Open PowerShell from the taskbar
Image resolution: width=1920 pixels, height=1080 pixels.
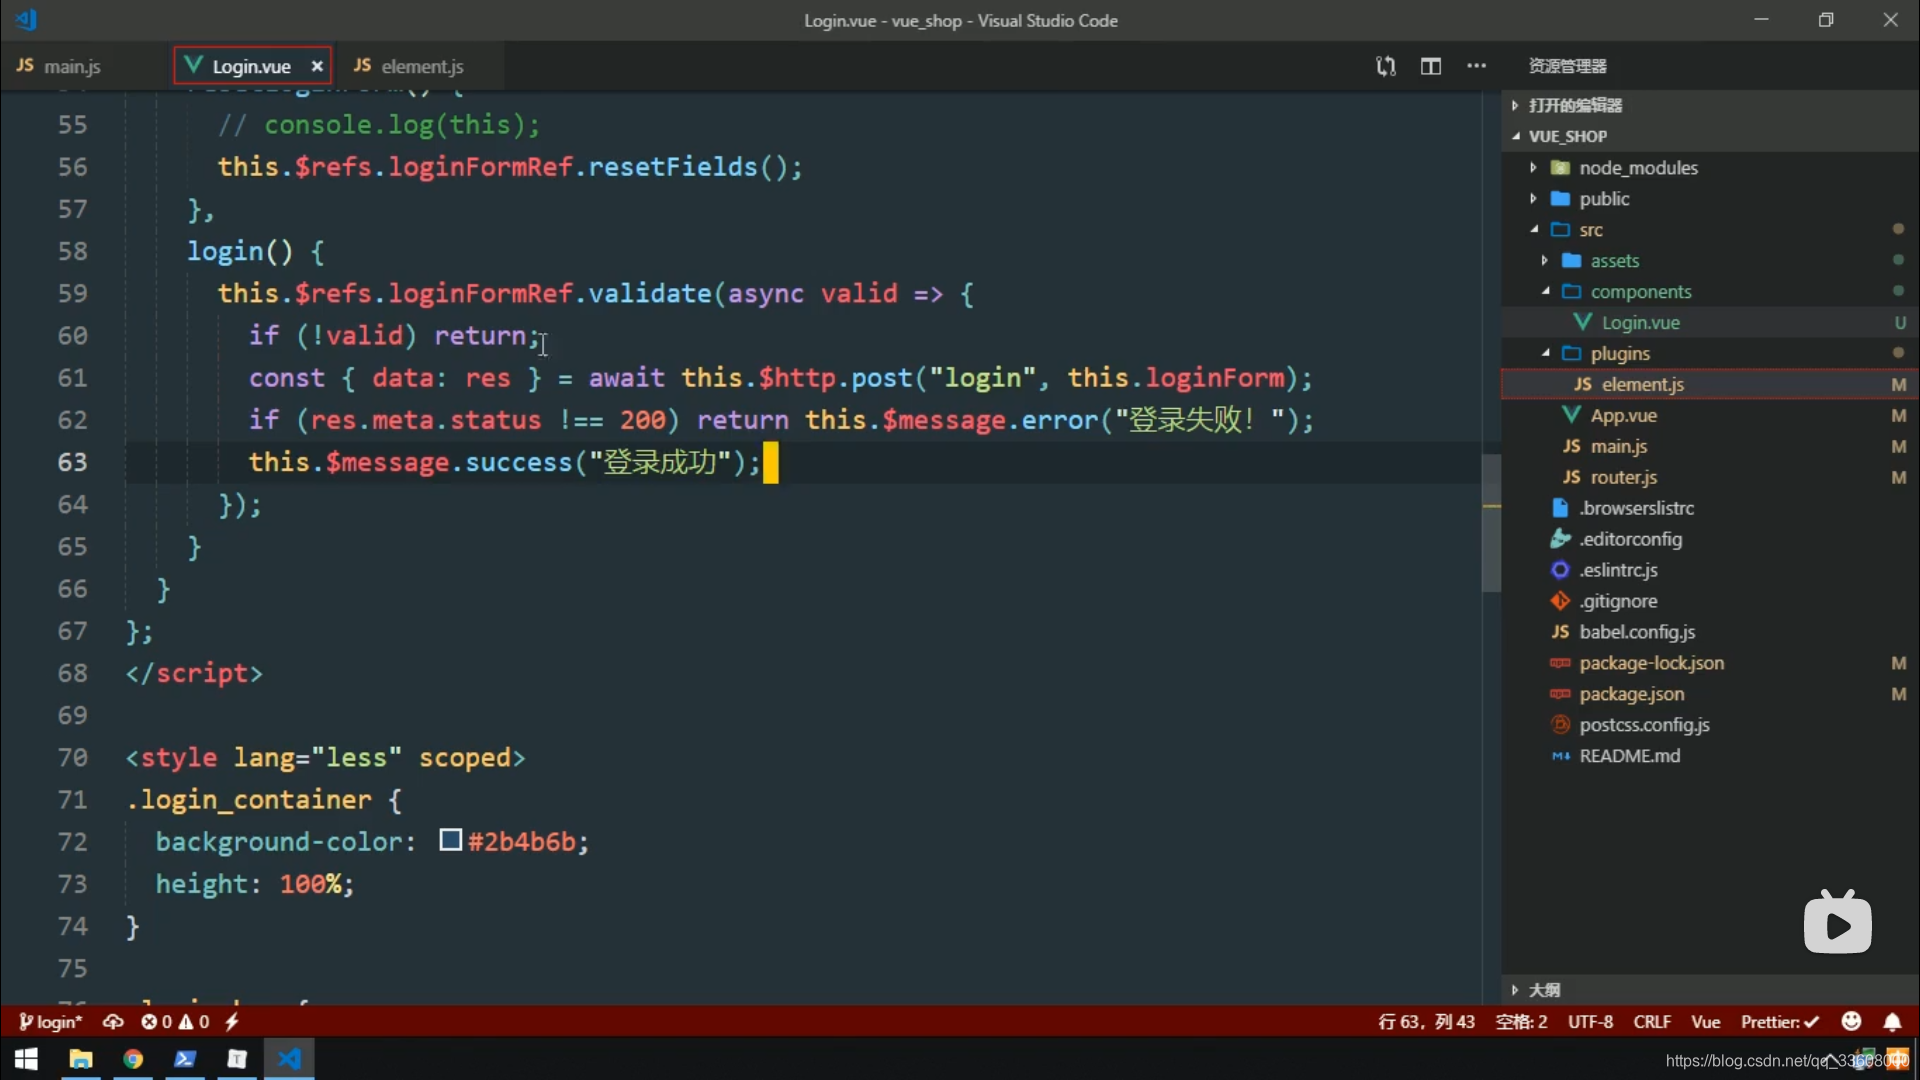tap(185, 1059)
